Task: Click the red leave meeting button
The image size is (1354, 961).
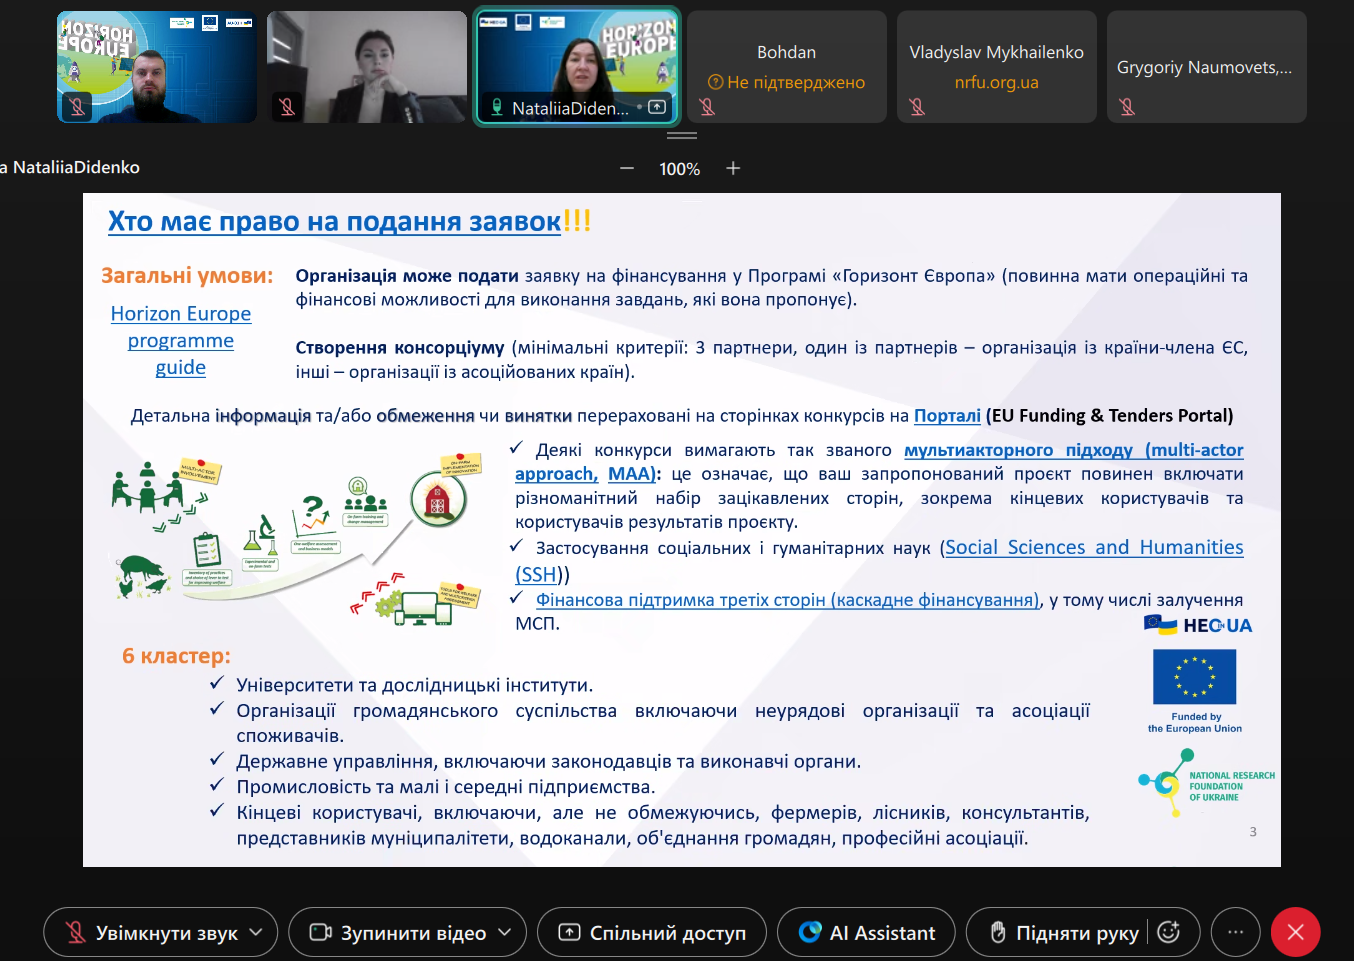Action: coord(1295,932)
